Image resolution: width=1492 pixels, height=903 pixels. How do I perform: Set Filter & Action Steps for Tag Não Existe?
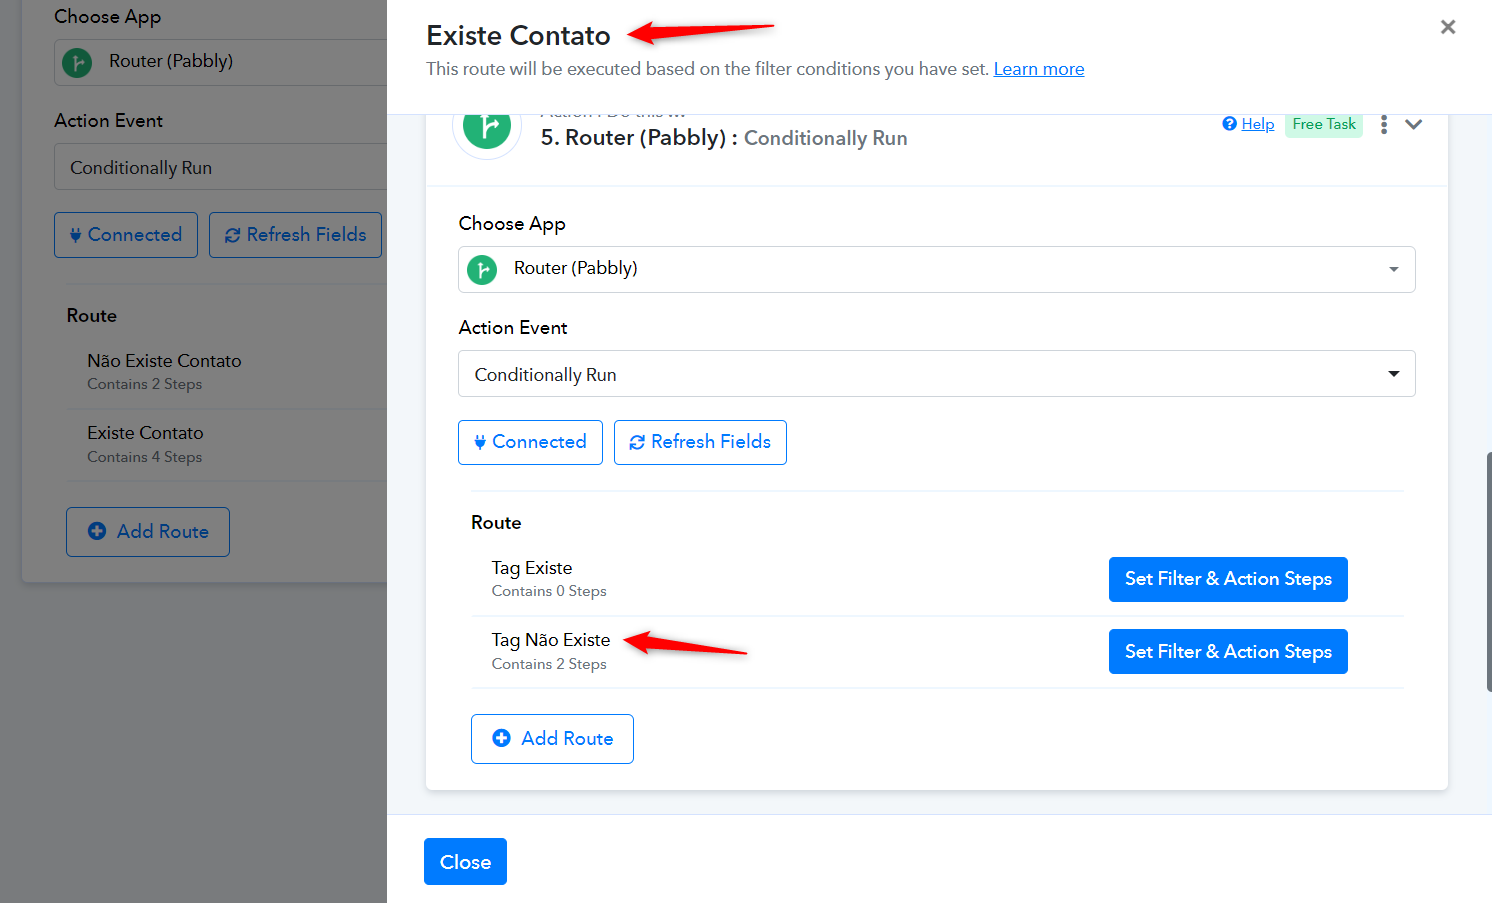coord(1228,651)
